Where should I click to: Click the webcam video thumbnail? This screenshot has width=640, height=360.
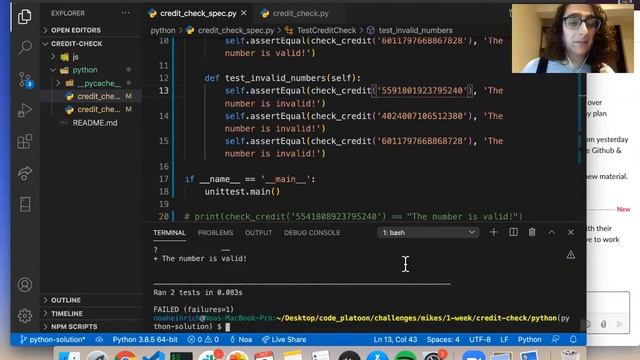click(573, 39)
